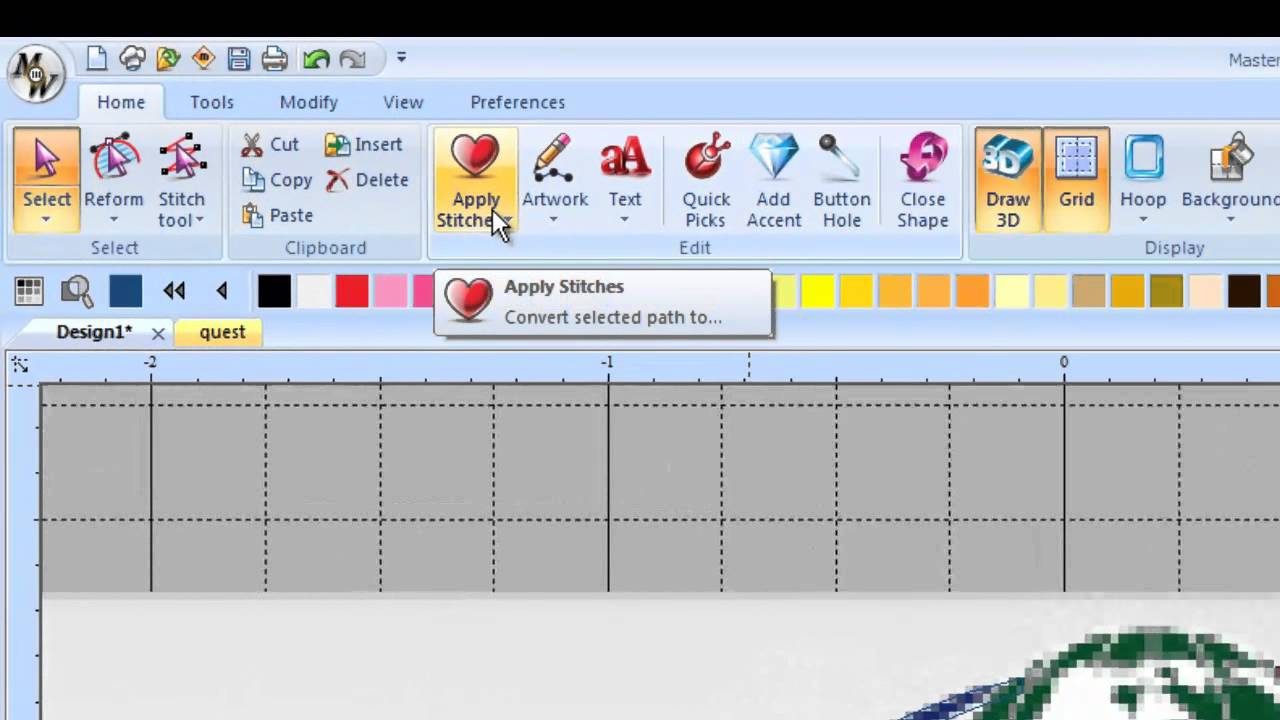Click the grayed-out Redo arrow icon

(352, 59)
